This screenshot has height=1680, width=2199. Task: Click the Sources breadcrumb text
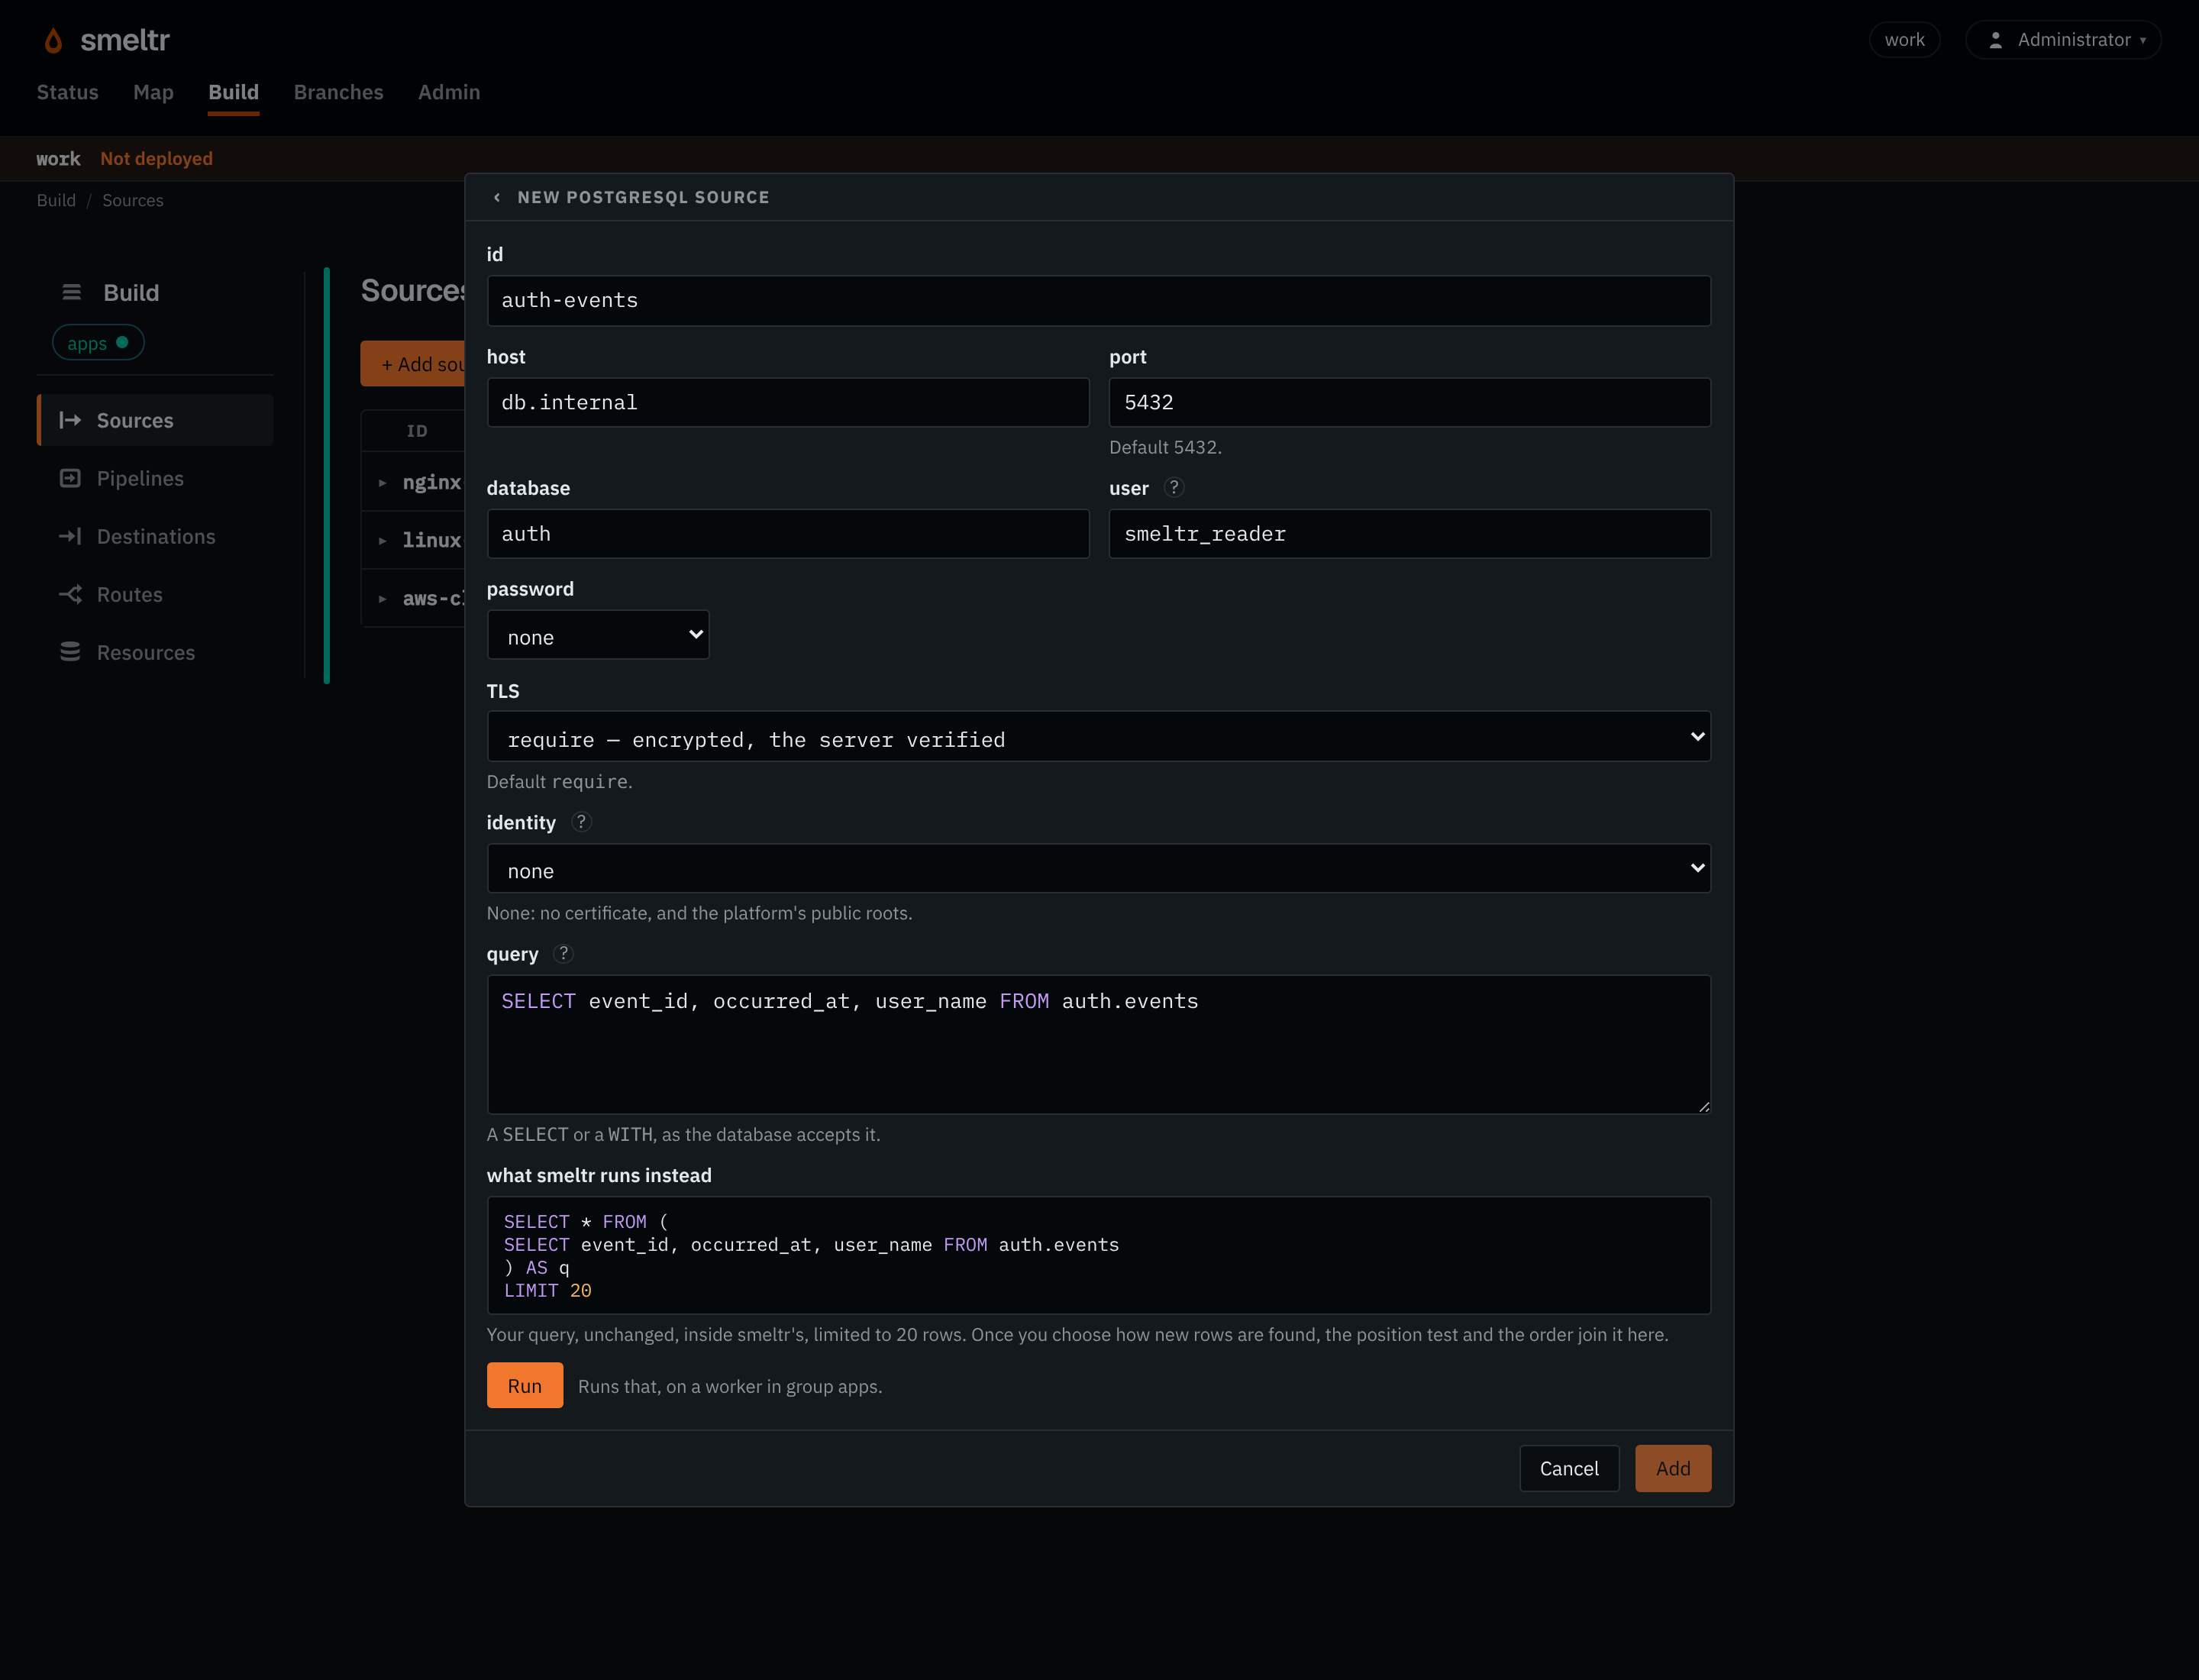133,200
